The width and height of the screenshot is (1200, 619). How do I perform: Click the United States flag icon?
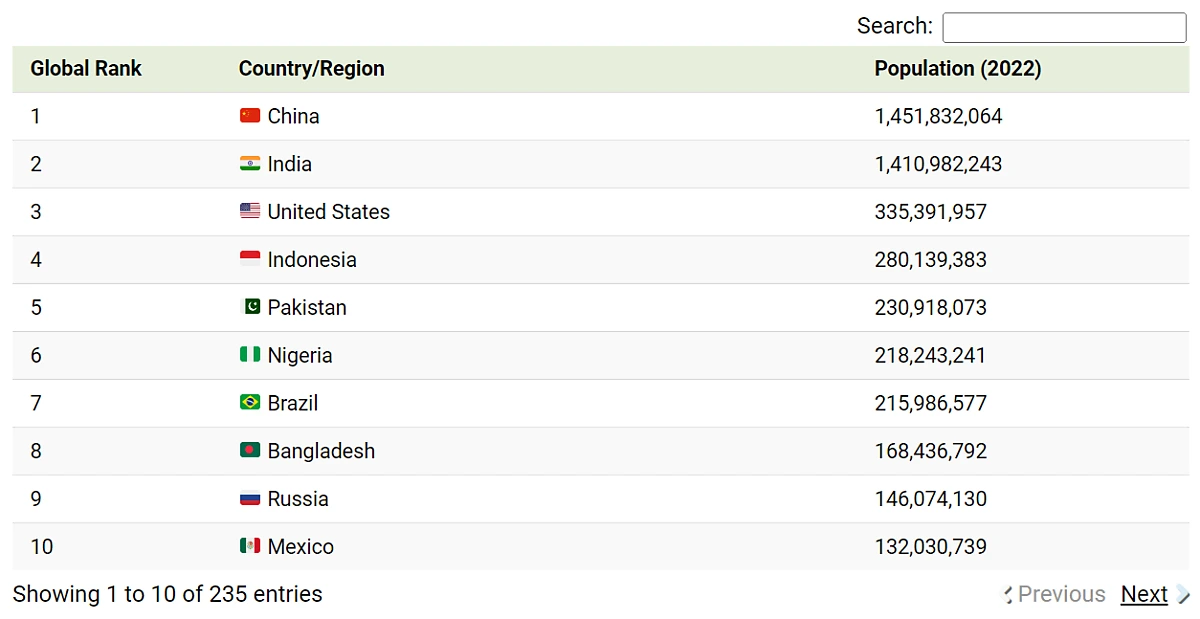click(250, 212)
